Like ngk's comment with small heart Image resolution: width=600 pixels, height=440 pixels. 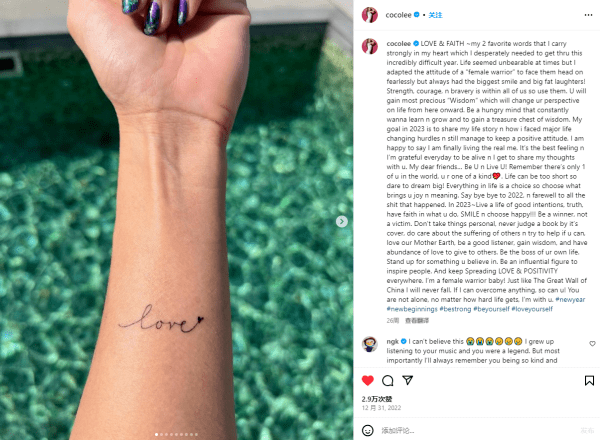click(592, 344)
